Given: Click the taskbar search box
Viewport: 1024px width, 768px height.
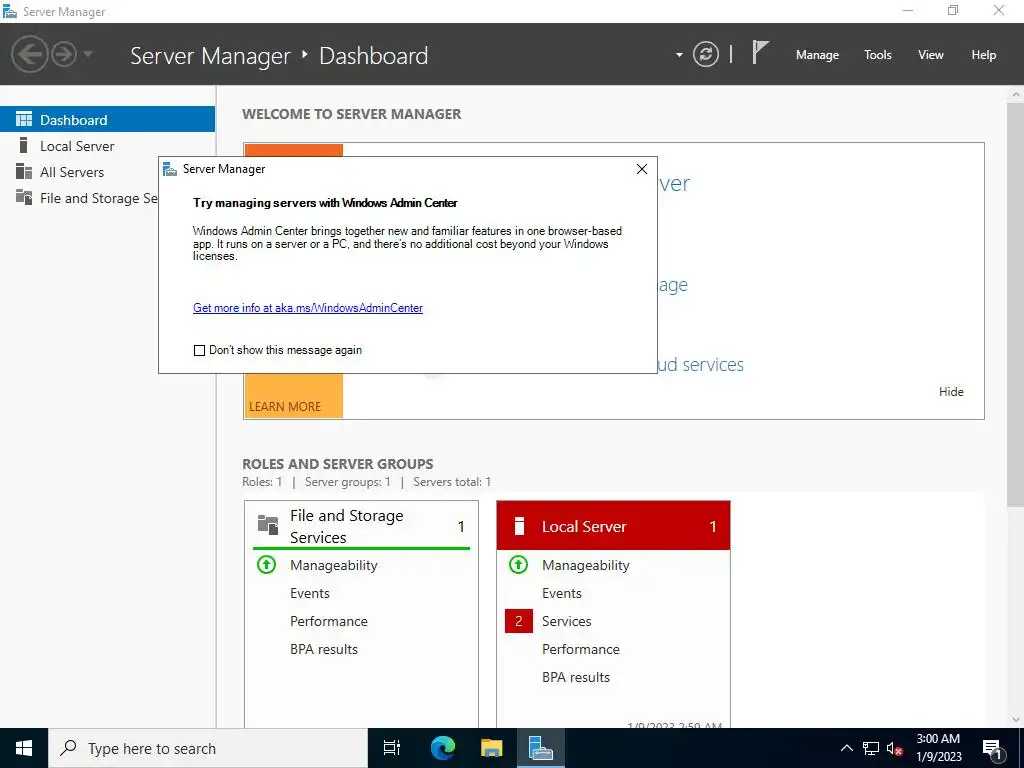Looking at the screenshot, I should click(x=208, y=748).
